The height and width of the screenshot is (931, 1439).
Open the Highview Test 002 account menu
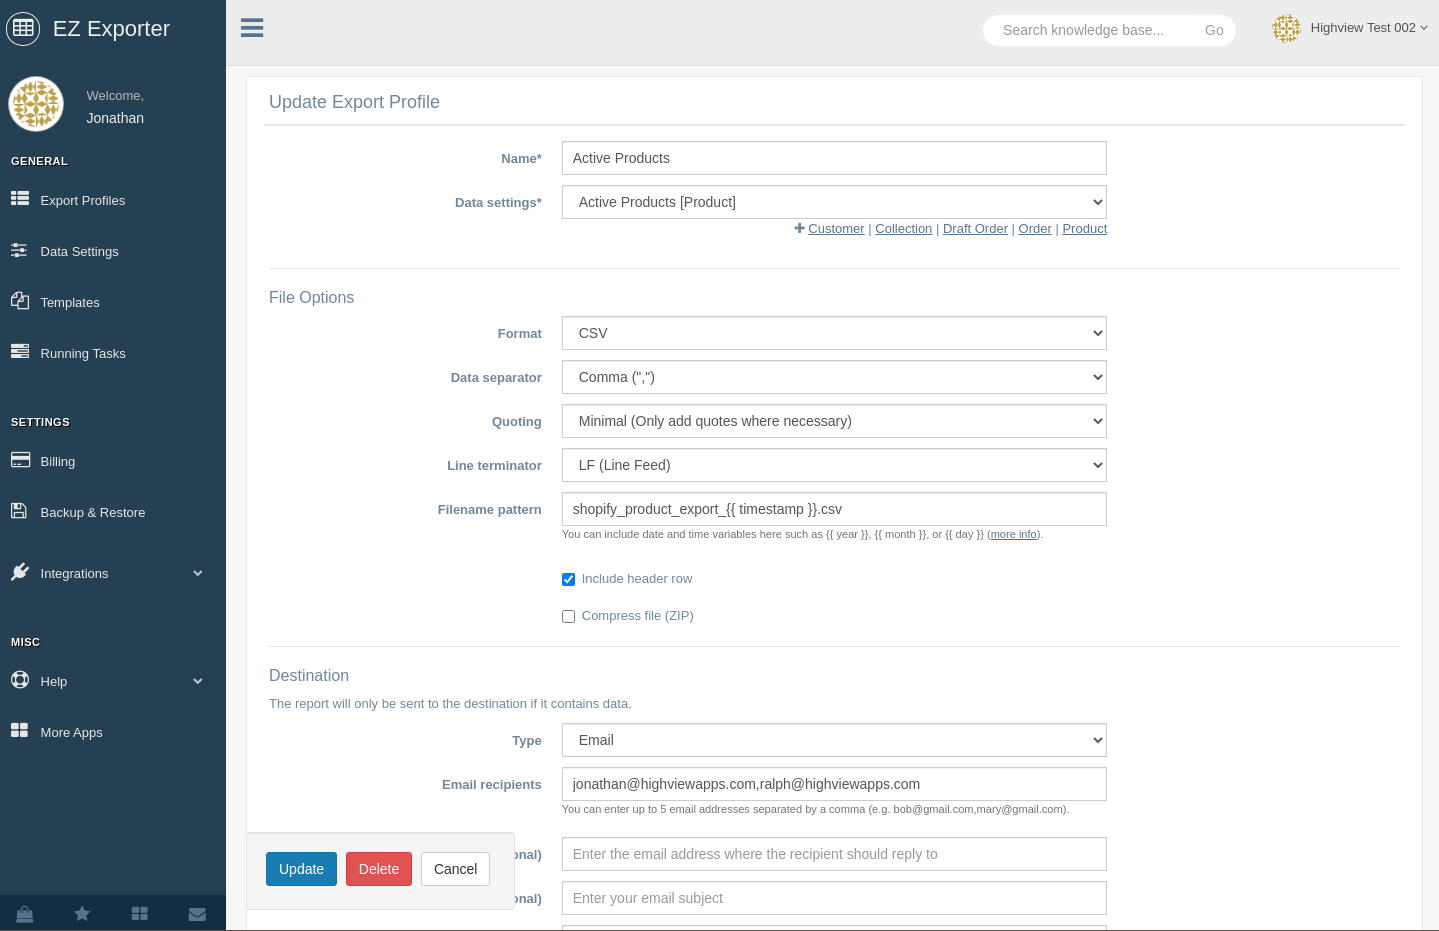pyautogui.click(x=1350, y=28)
